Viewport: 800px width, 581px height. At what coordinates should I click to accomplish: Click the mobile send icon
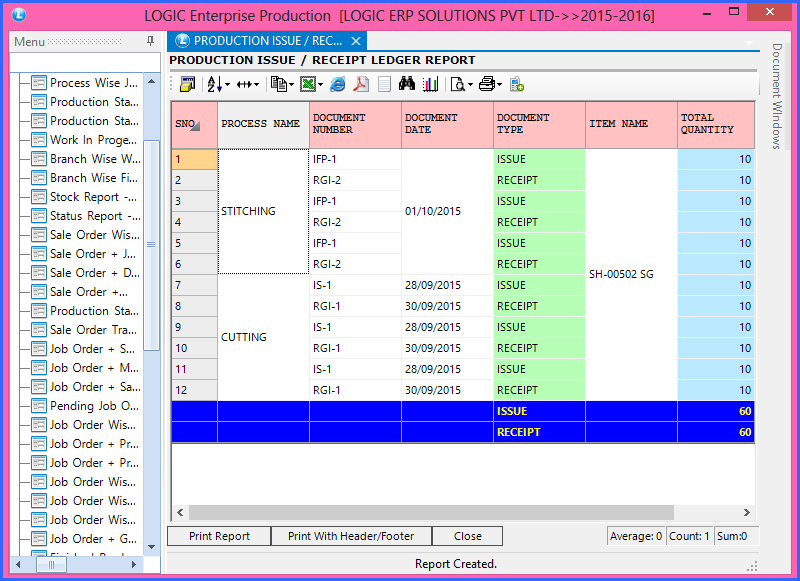coord(517,84)
